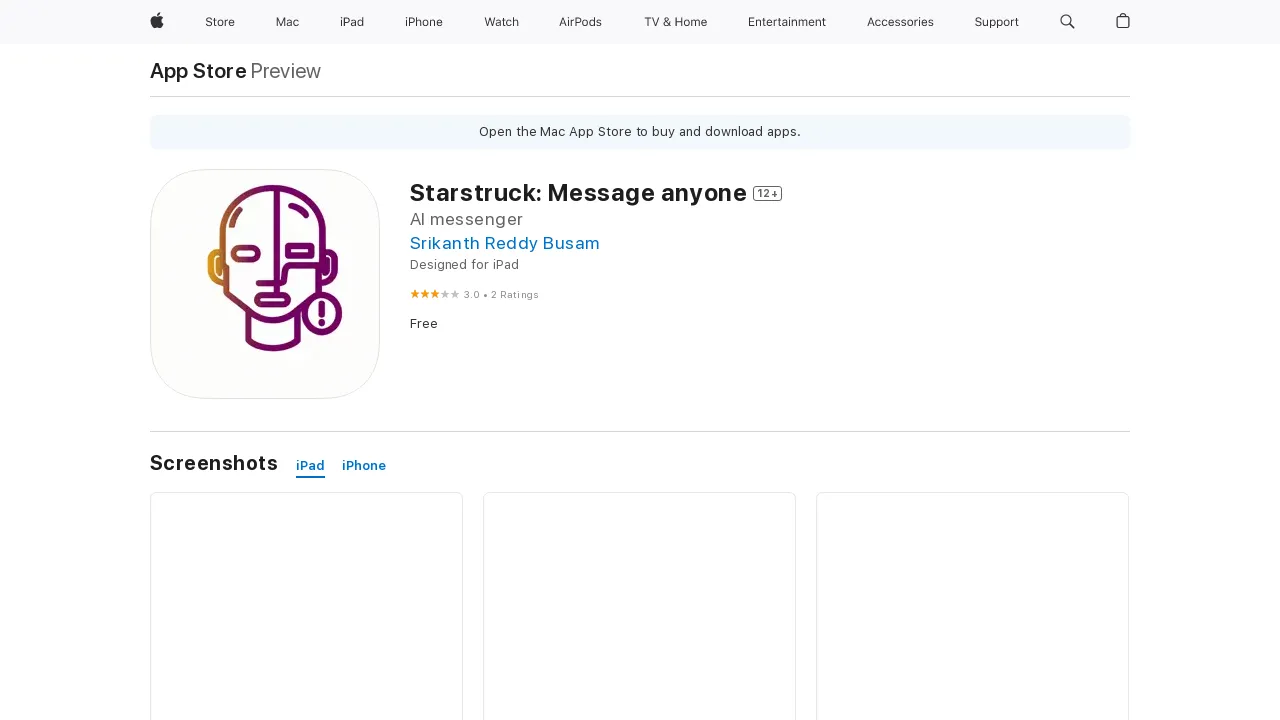Click the three-star rating icons
The height and width of the screenshot is (720, 1280).
435,294
